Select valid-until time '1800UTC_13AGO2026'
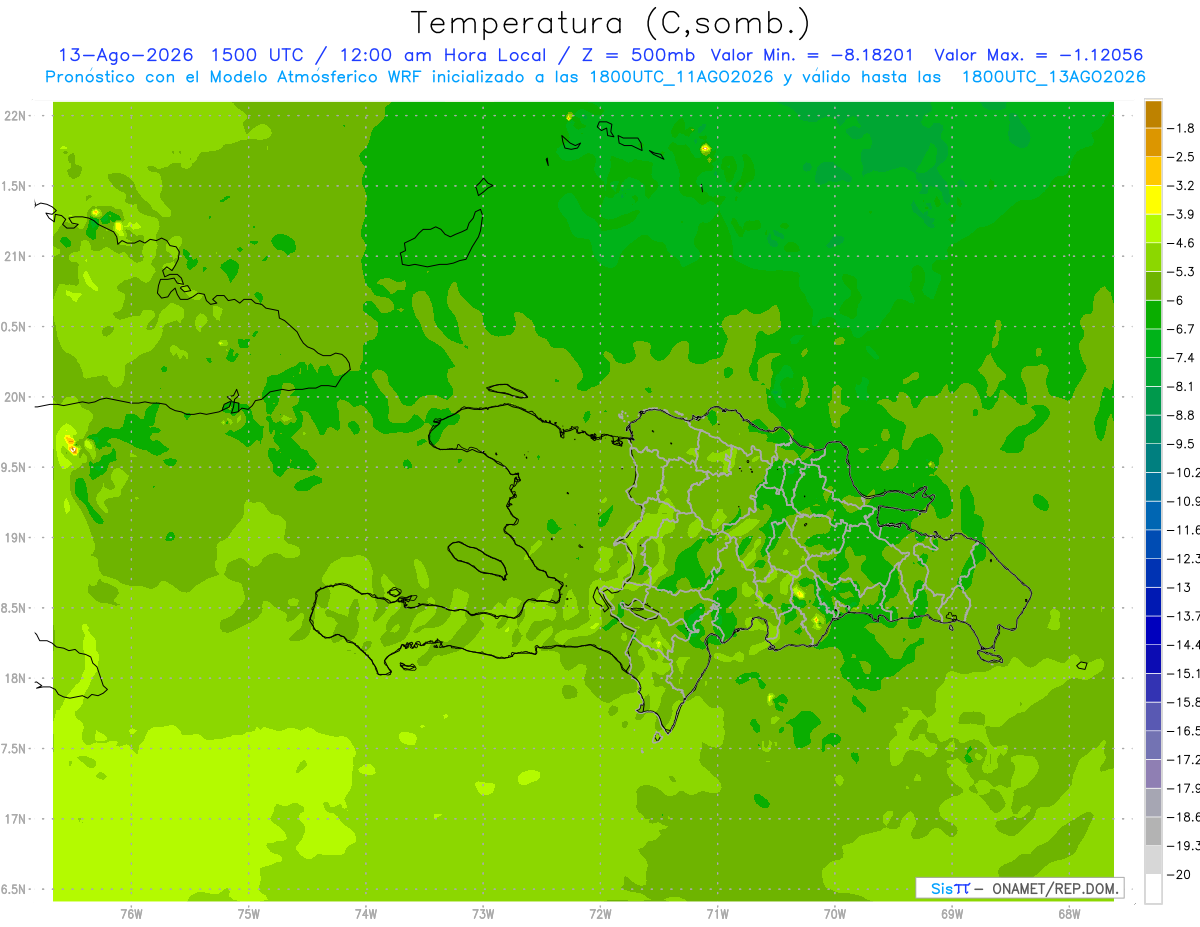Screen dimensions: 1200x927 click(x=1053, y=77)
